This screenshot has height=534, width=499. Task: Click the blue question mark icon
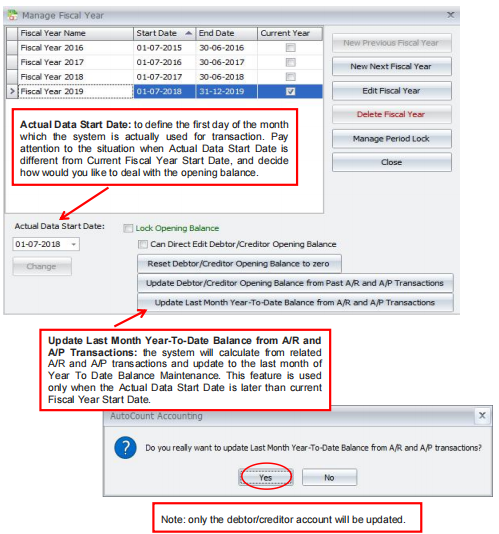pyautogui.click(x=125, y=447)
